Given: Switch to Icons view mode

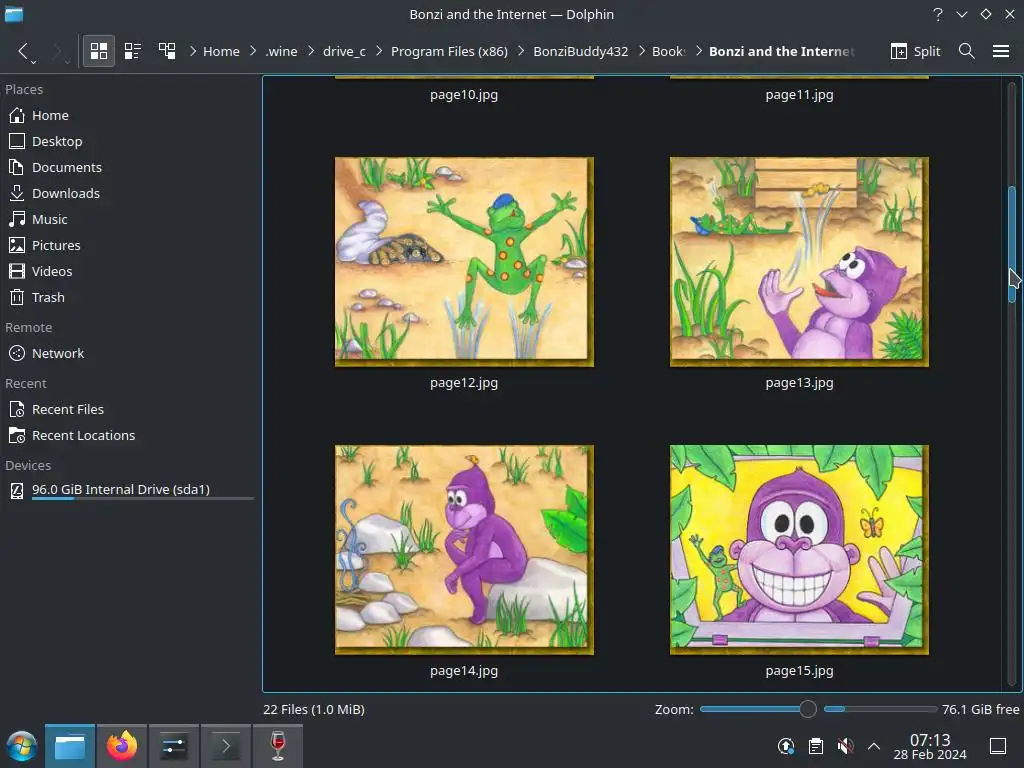Looking at the screenshot, I should tap(99, 51).
